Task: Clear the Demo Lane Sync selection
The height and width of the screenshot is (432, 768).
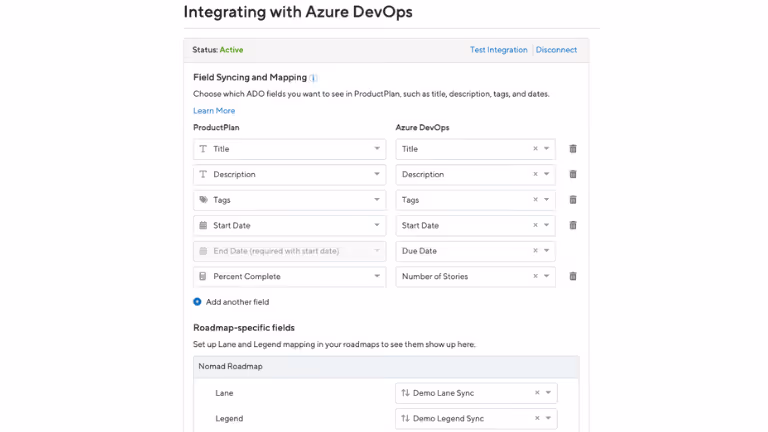Action: 537,393
